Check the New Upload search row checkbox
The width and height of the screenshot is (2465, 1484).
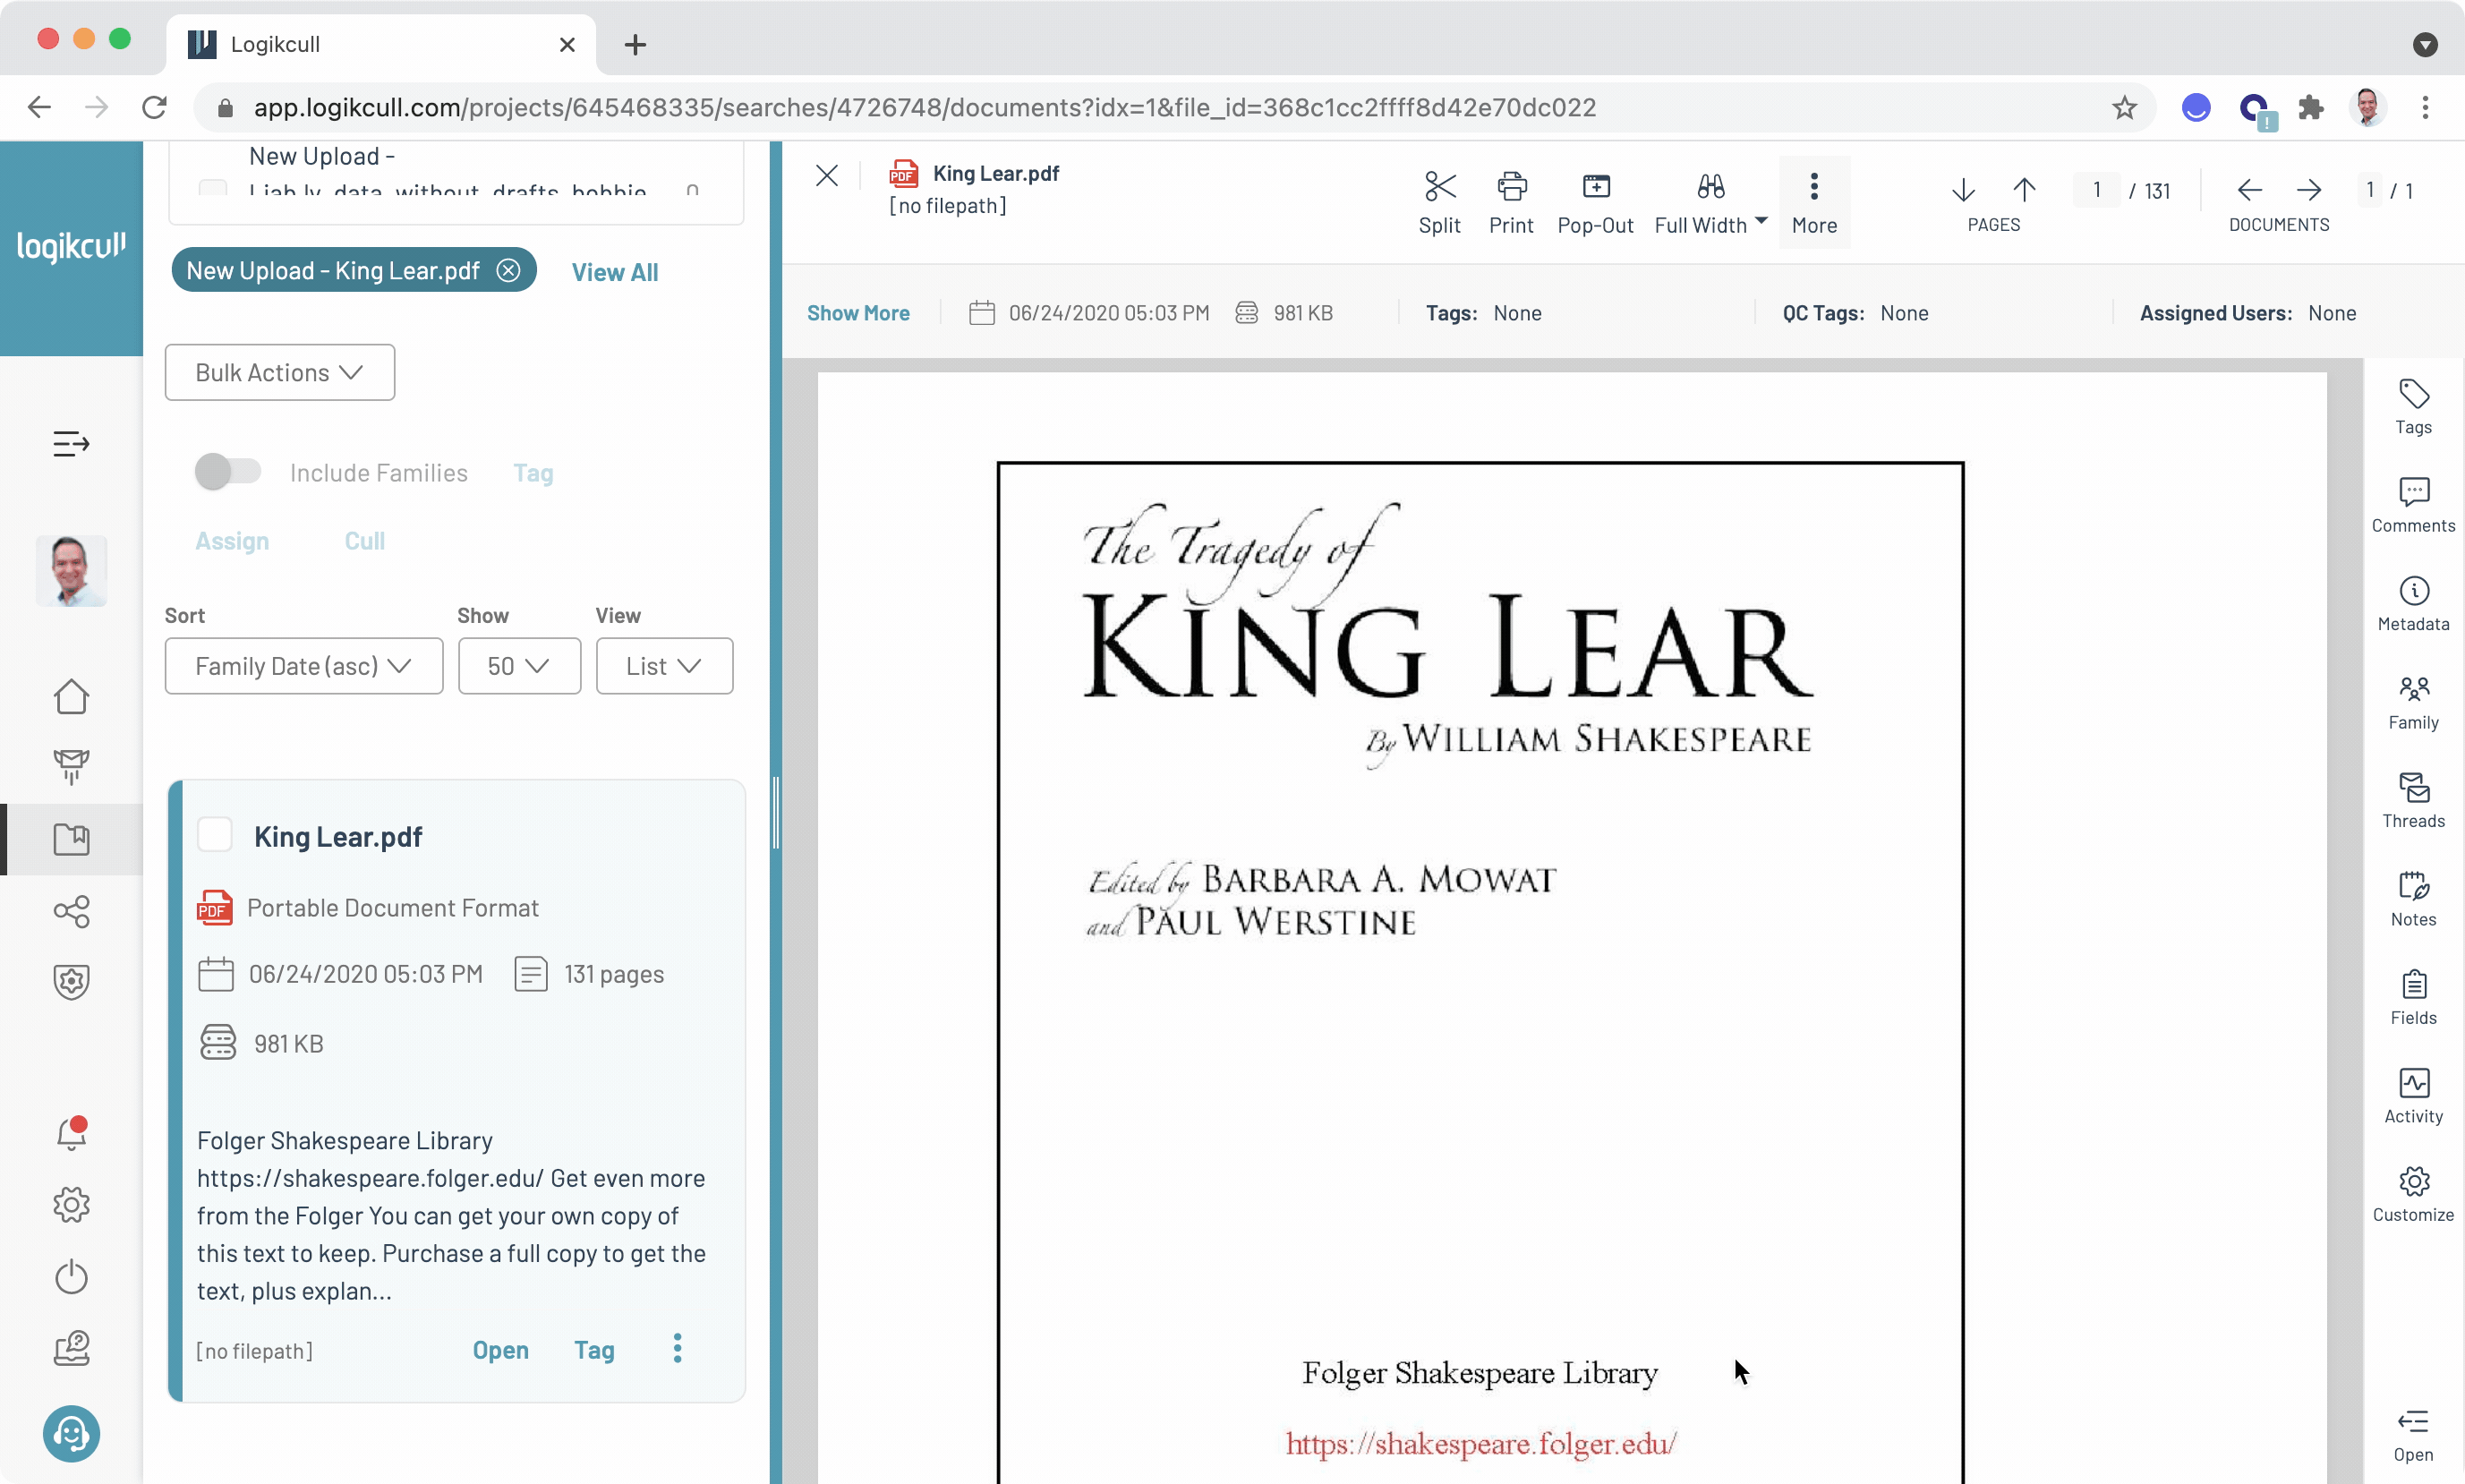(x=212, y=187)
